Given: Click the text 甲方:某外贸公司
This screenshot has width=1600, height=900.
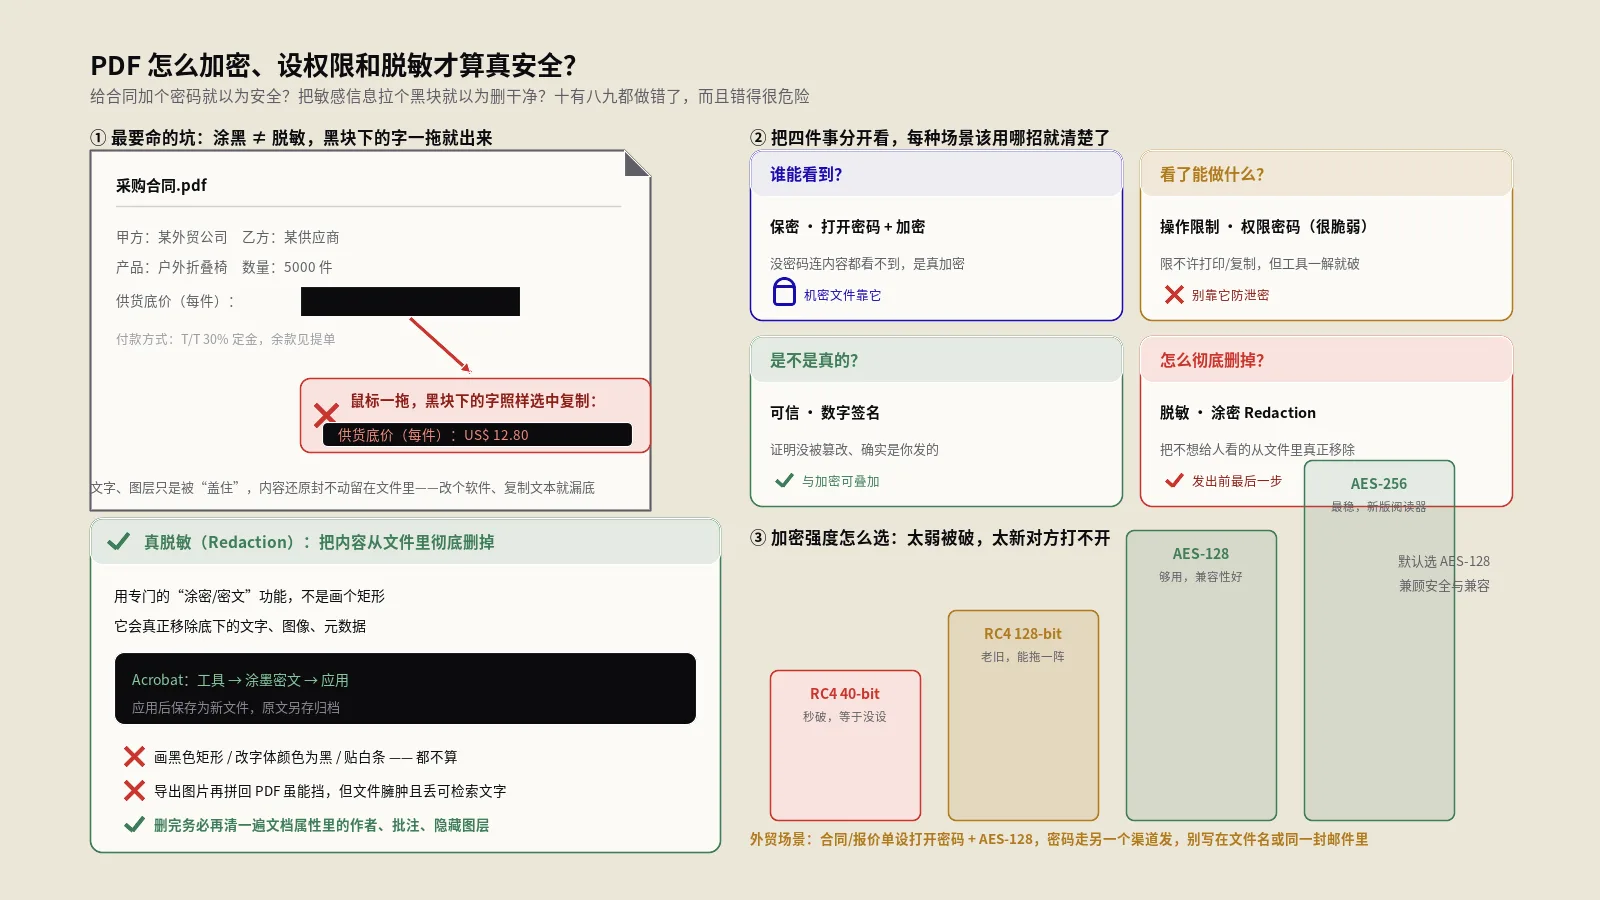Looking at the screenshot, I should 172,237.
